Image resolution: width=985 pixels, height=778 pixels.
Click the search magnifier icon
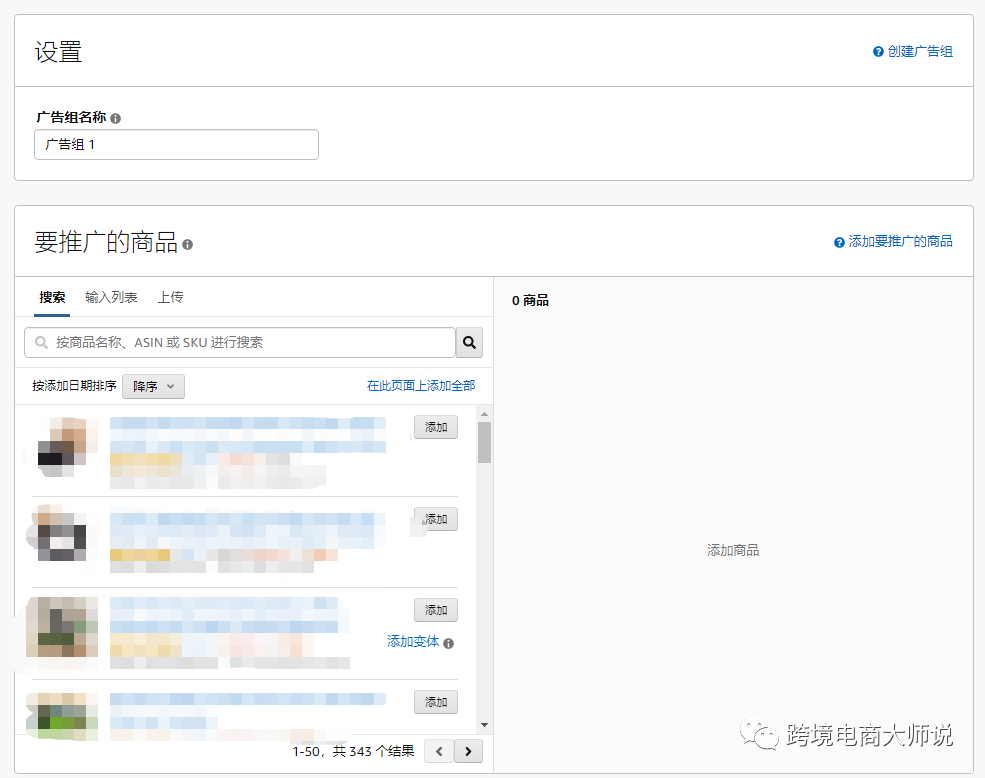tap(469, 342)
